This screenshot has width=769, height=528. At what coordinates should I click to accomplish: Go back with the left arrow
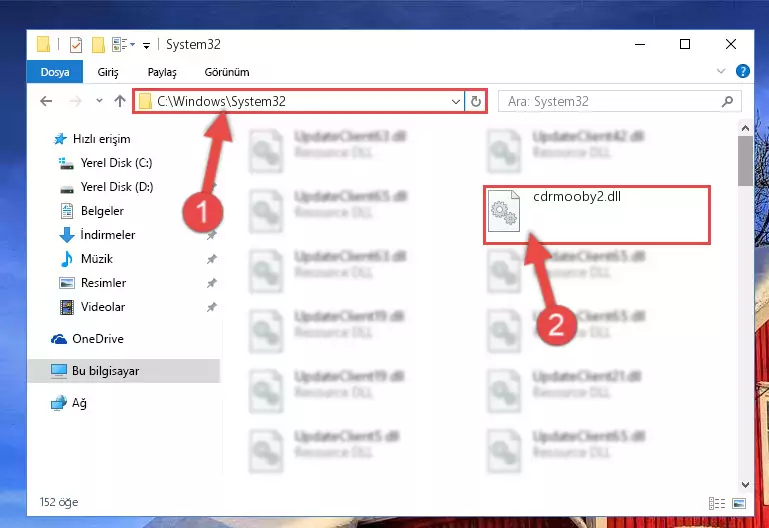(46, 101)
